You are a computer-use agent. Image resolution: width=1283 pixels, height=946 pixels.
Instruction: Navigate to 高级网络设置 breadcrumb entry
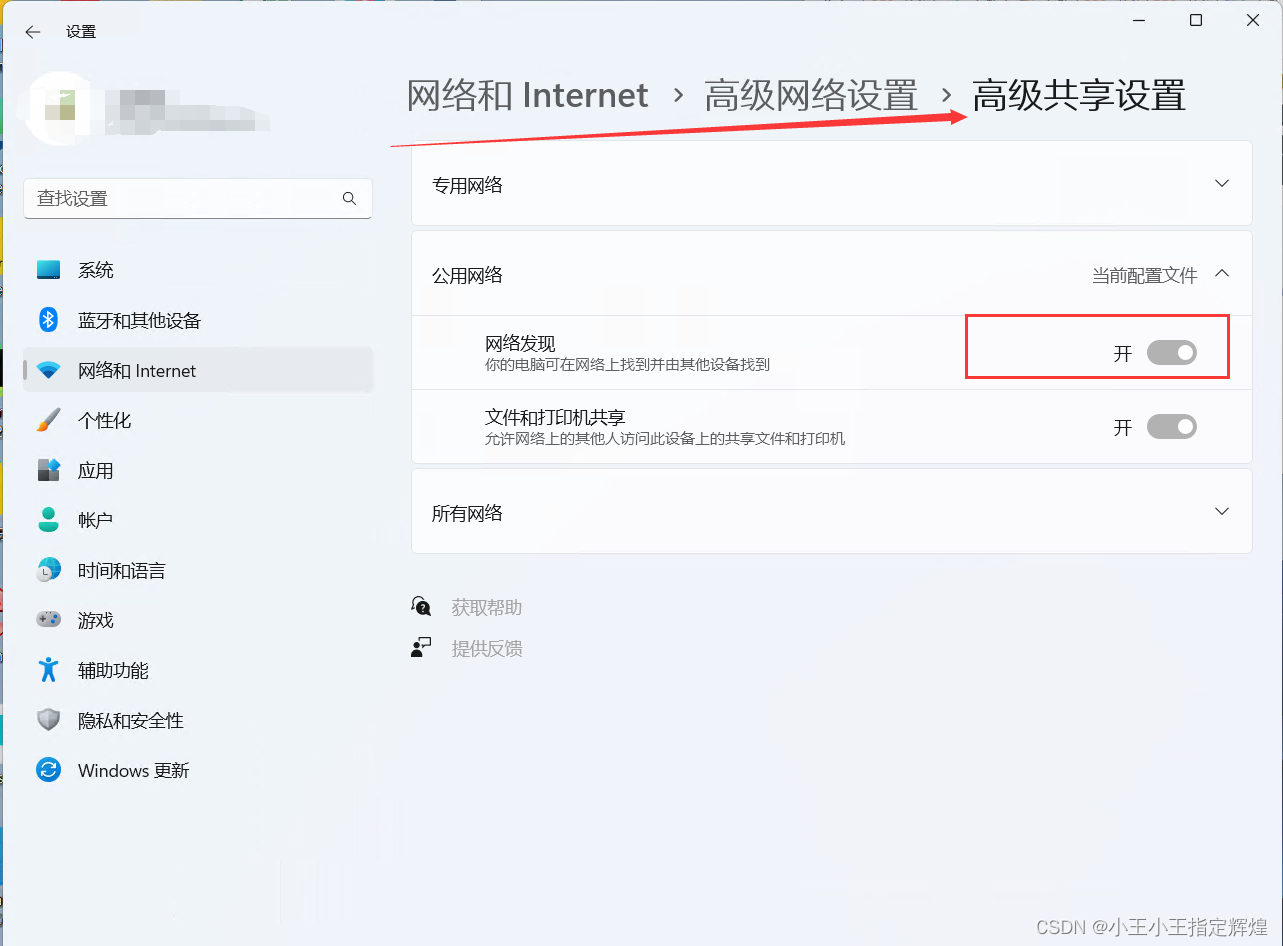[811, 95]
